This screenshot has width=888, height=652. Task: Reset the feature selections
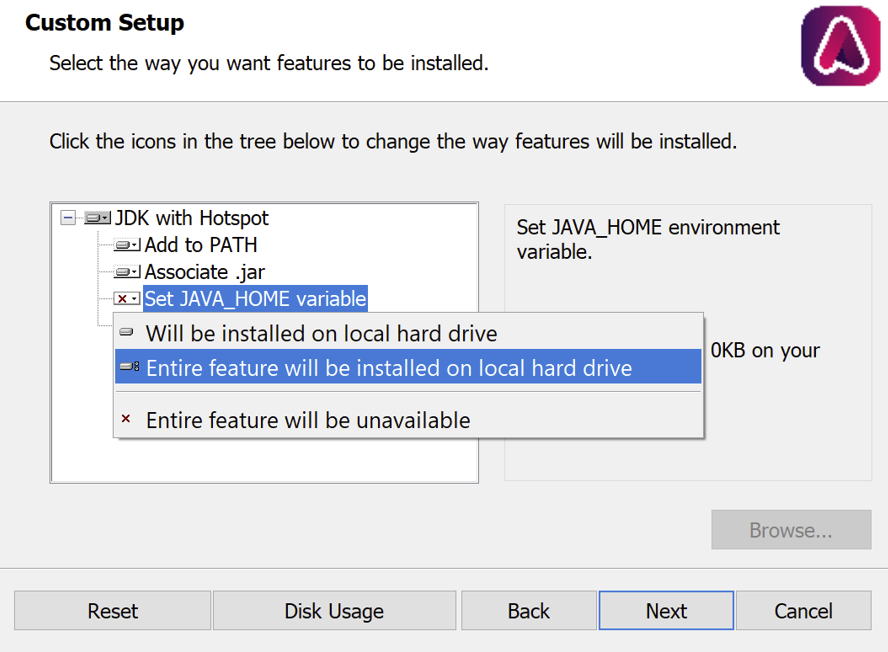[112, 611]
